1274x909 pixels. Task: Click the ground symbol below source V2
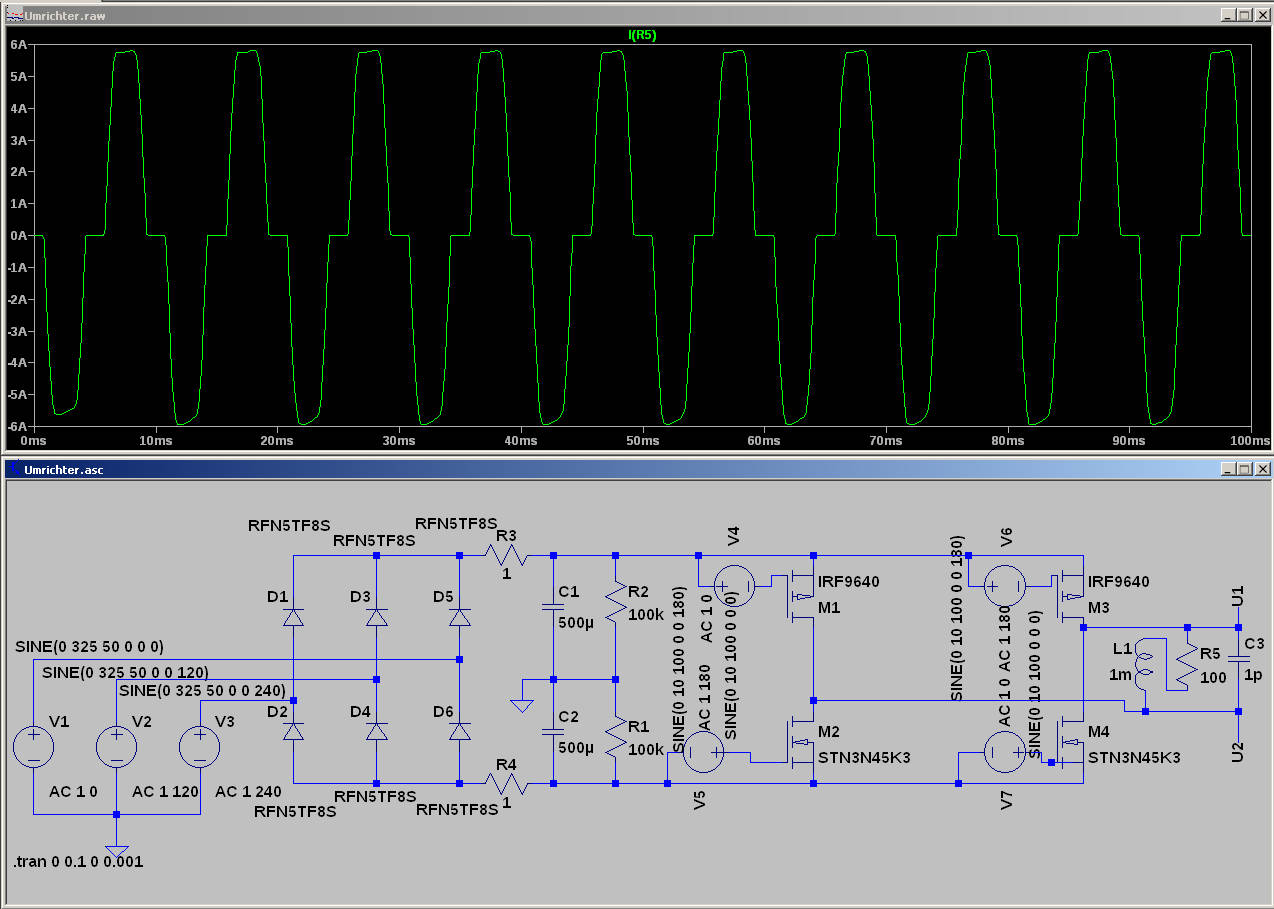117,850
